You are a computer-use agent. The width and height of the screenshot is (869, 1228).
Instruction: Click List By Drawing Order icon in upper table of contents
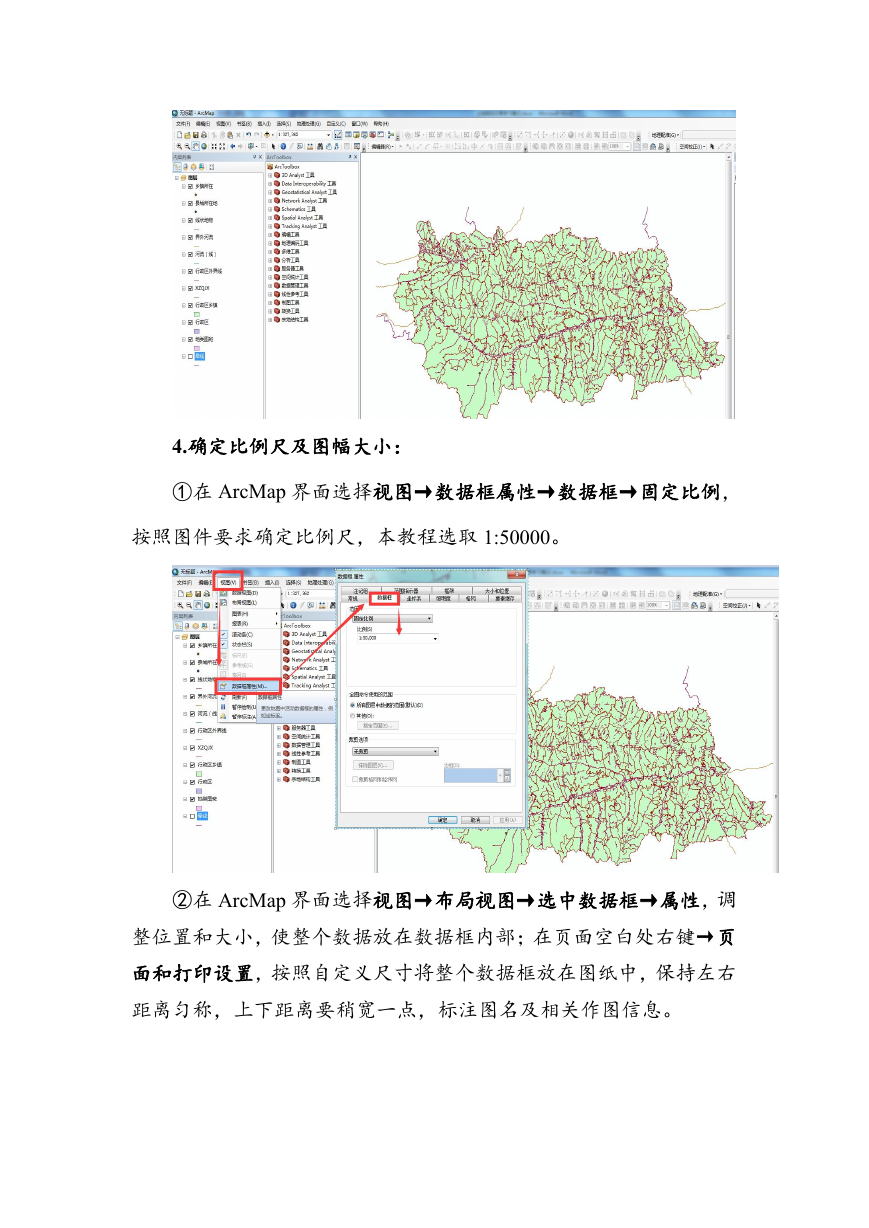pyautogui.click(x=178, y=167)
